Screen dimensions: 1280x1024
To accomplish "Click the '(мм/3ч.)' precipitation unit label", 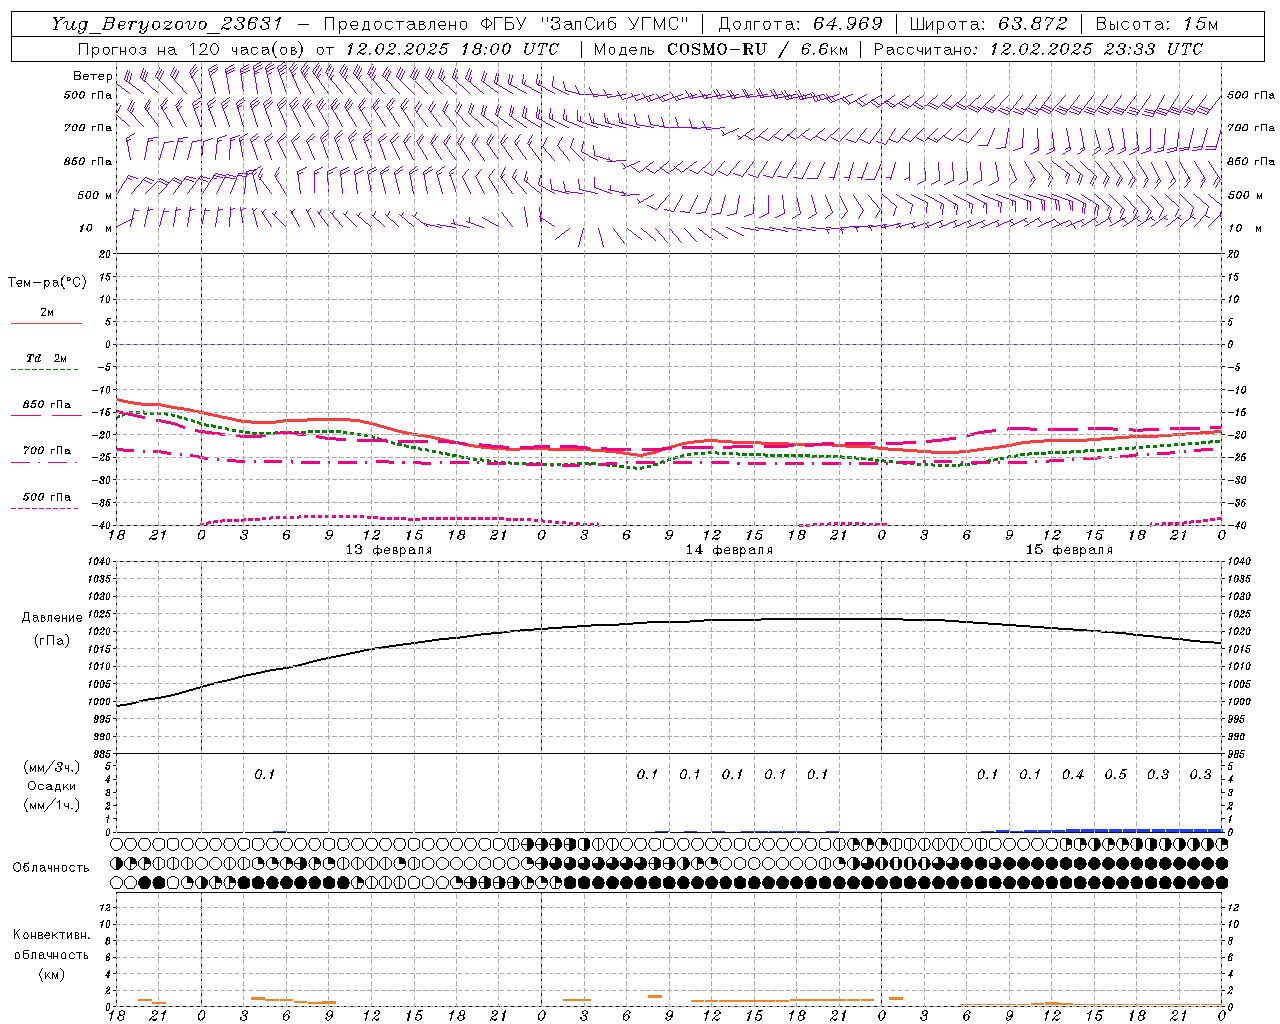I will pos(51,767).
